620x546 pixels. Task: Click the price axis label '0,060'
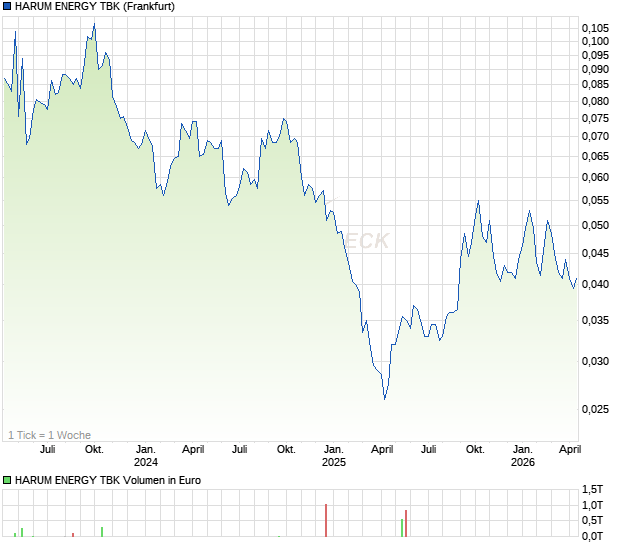[x=595, y=177]
